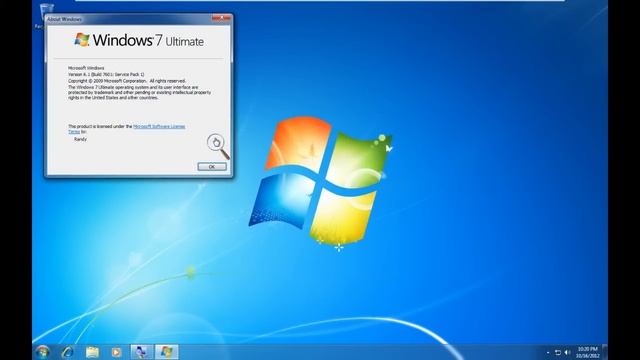
Task: Open the clock showing 10:20 PM
Action: 588,352
